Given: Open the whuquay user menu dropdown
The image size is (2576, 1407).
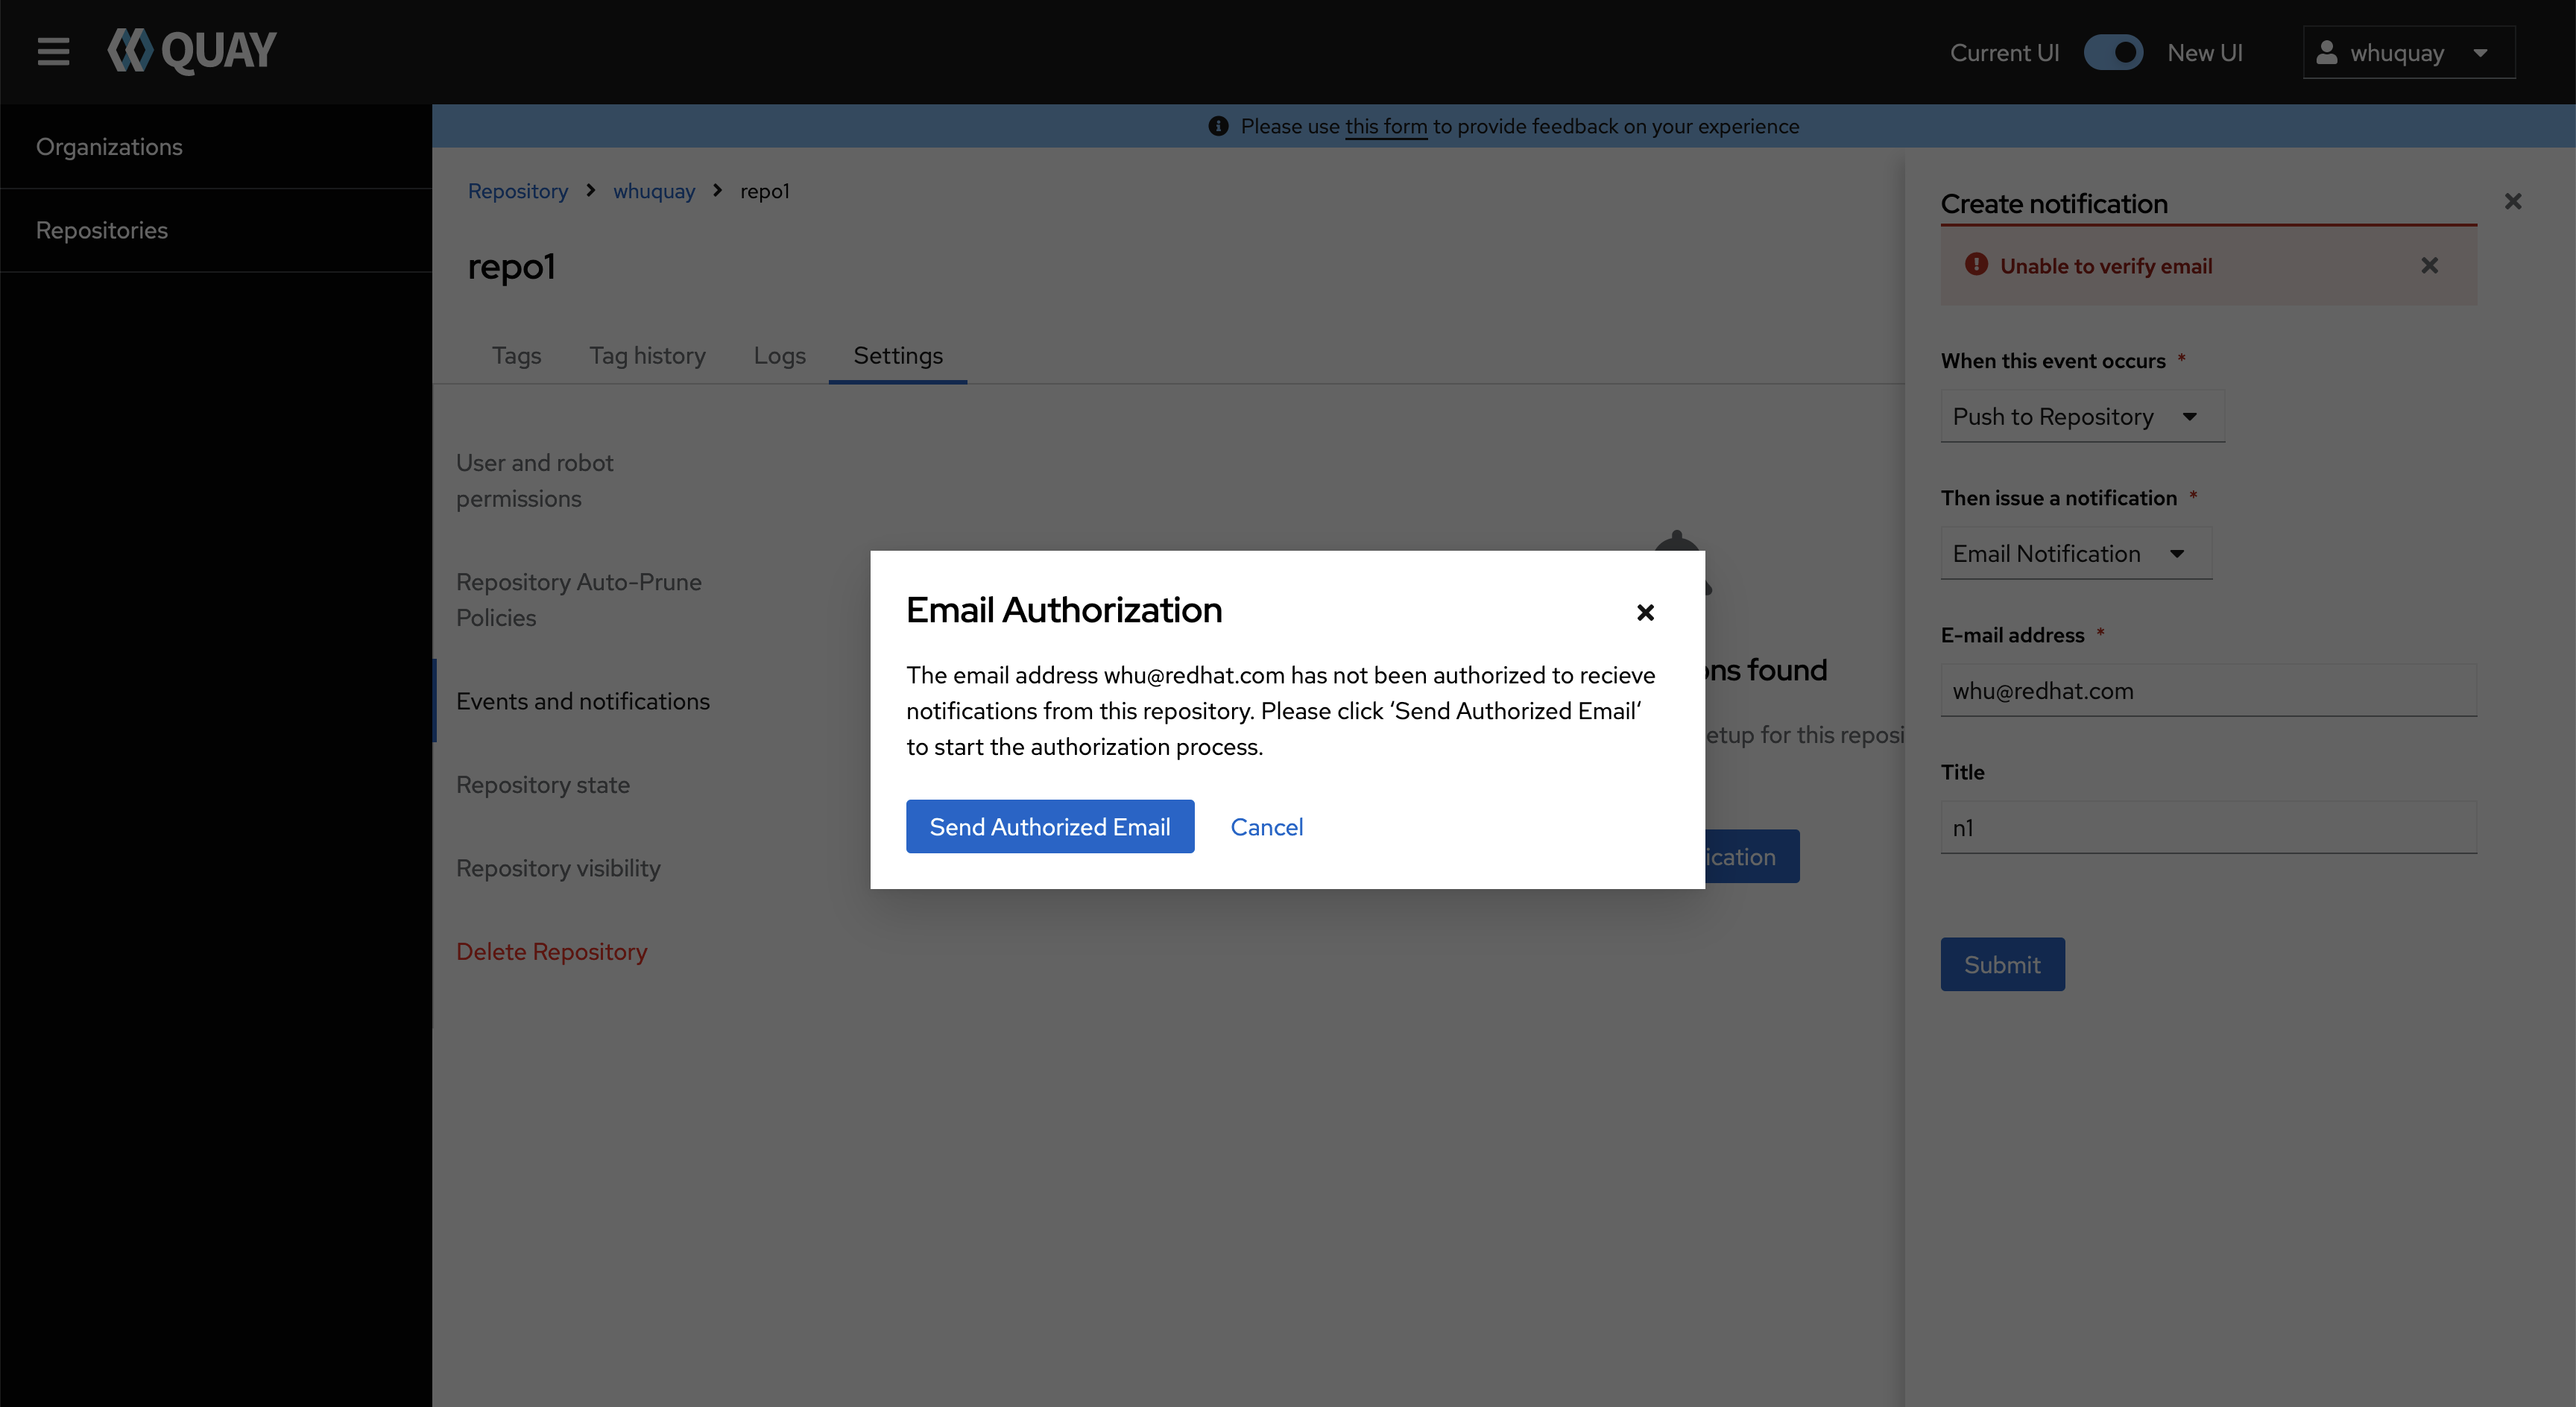Looking at the screenshot, I should [x=2408, y=52].
